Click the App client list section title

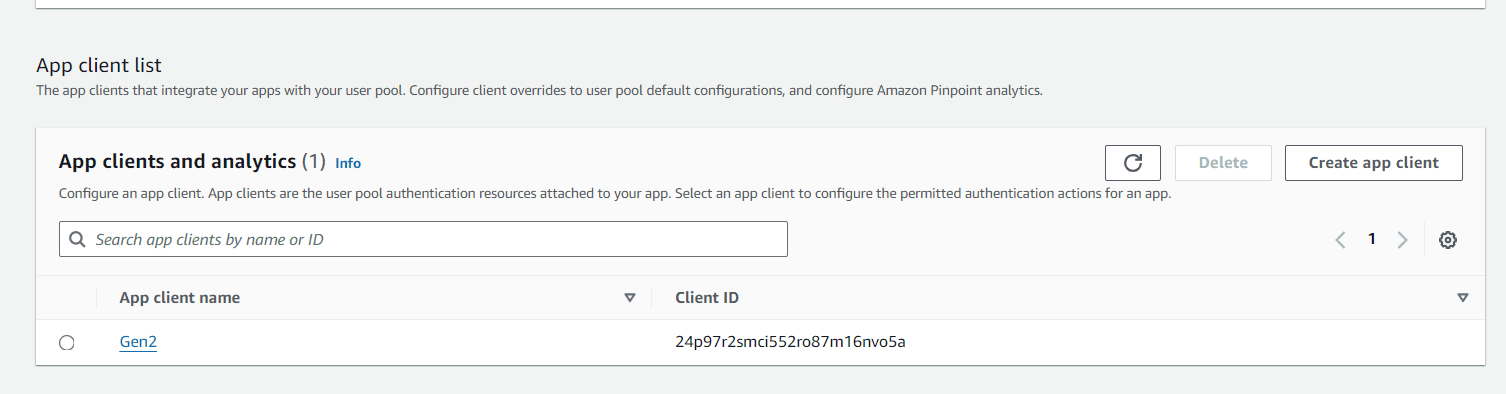pyautogui.click(x=99, y=65)
